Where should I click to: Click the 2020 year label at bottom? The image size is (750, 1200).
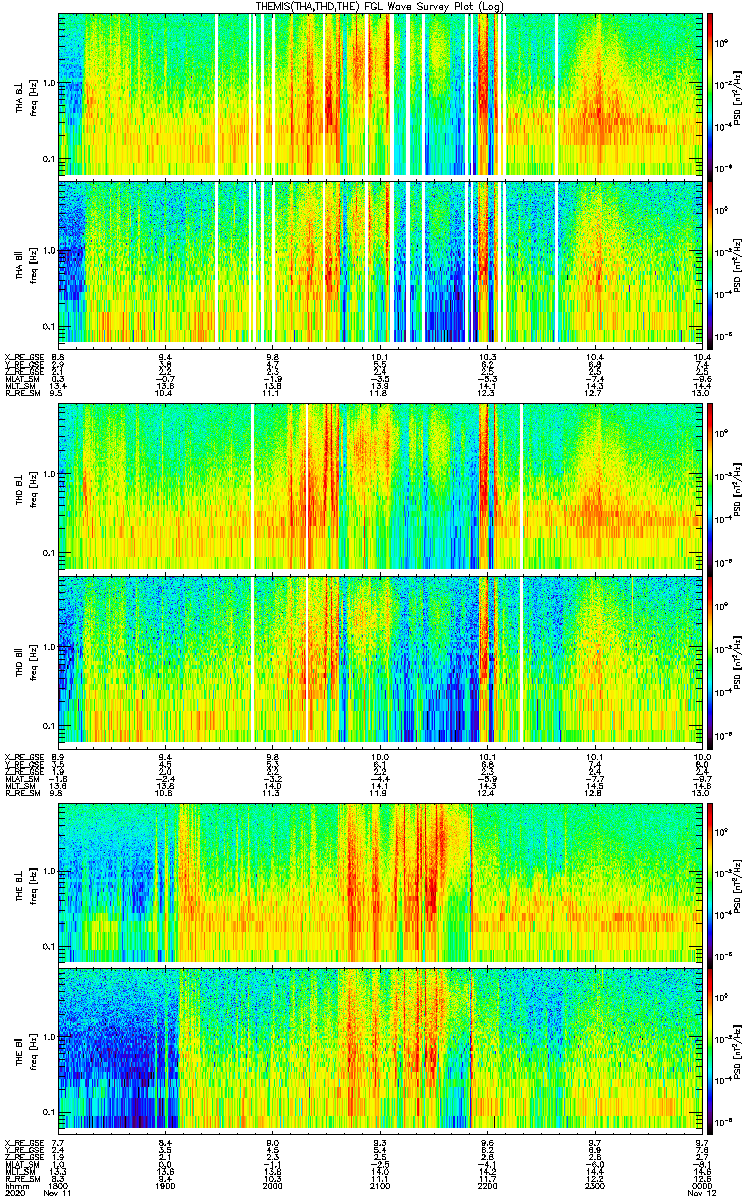15,1194
